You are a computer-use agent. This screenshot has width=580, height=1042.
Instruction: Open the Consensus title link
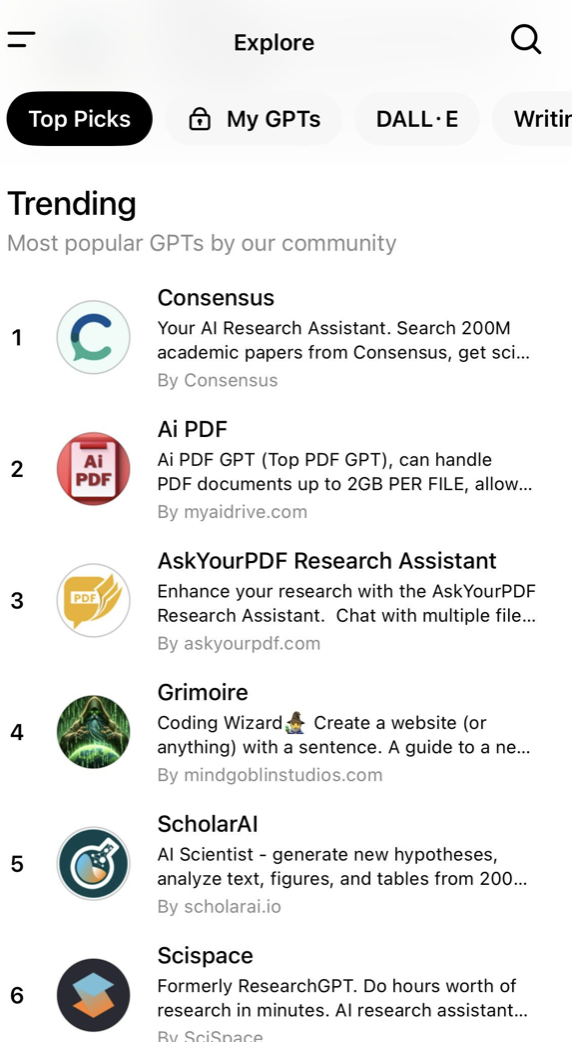[x=216, y=298]
